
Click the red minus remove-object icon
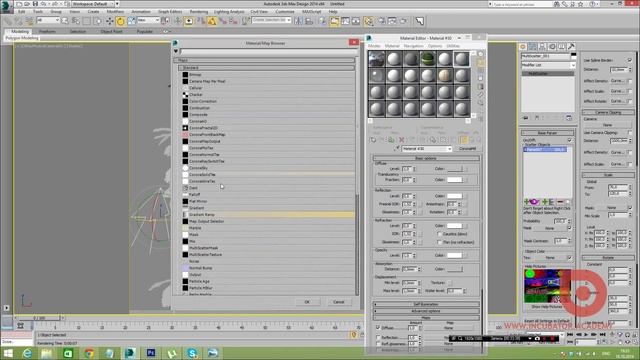tap(560, 202)
